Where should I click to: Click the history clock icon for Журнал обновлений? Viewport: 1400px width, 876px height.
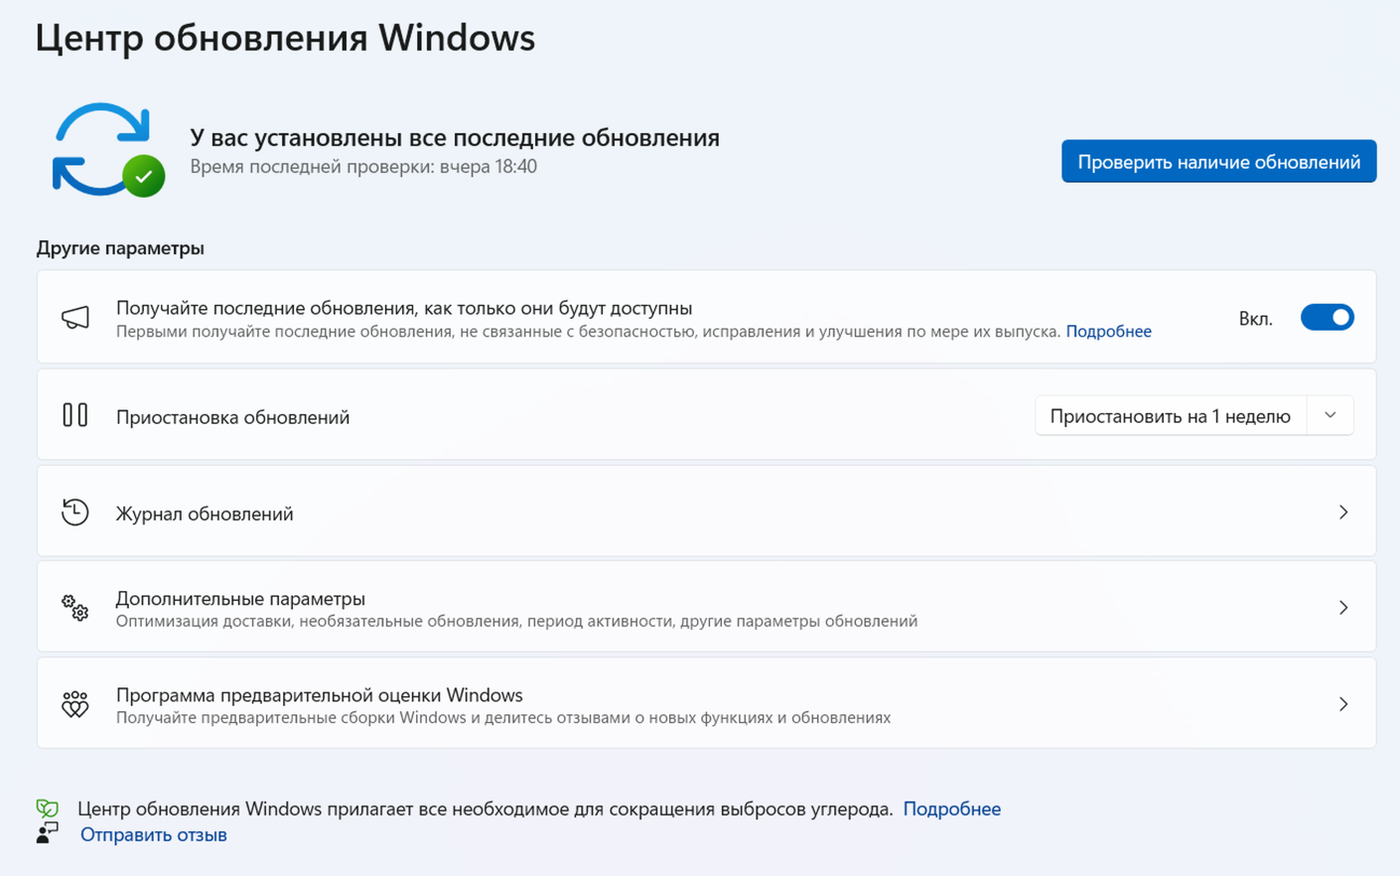[75, 512]
